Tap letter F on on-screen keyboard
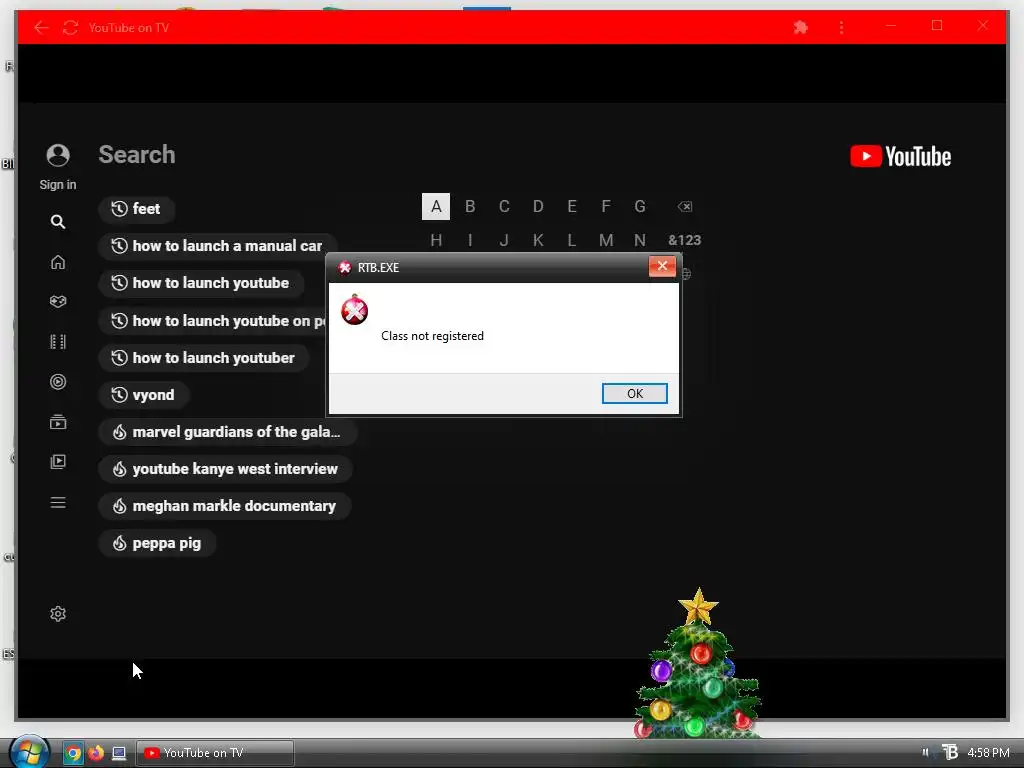Image resolution: width=1024 pixels, height=768 pixels. tap(606, 206)
